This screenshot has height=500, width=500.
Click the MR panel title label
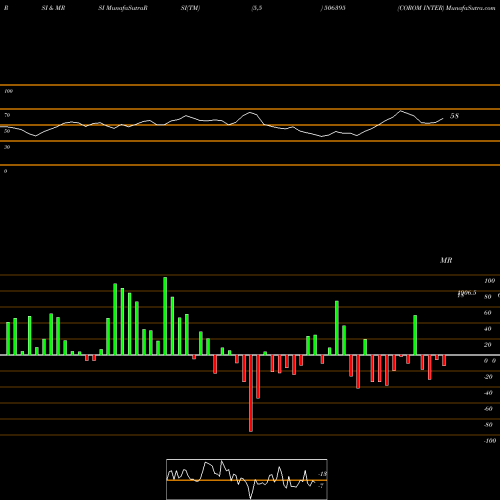(446, 260)
